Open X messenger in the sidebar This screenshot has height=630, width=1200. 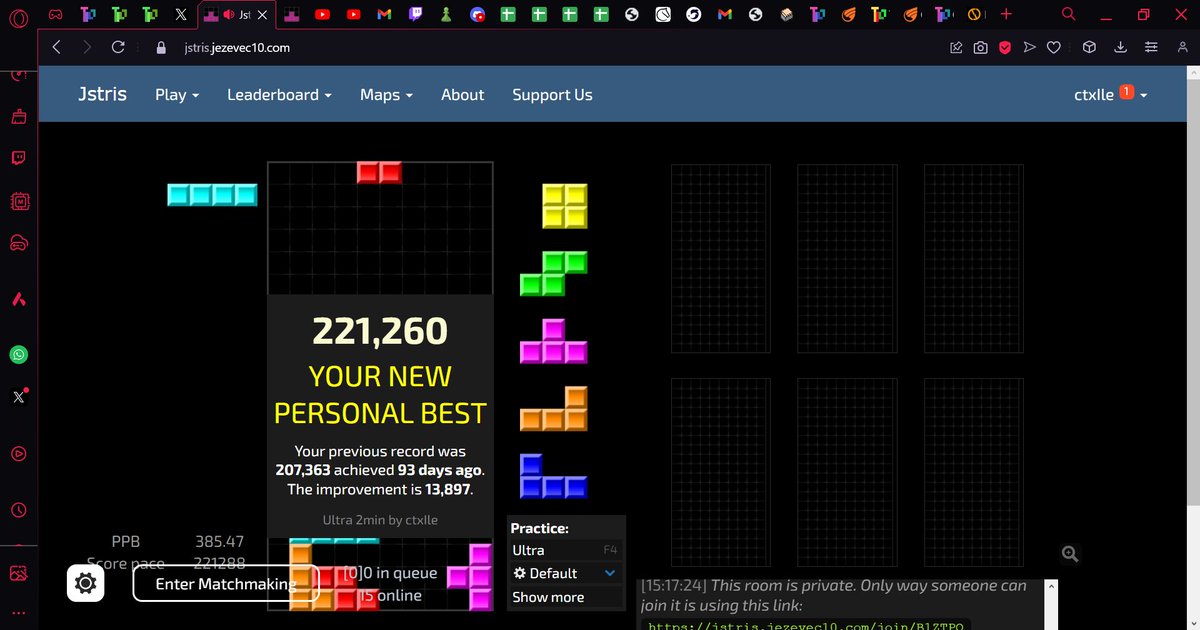[18, 397]
